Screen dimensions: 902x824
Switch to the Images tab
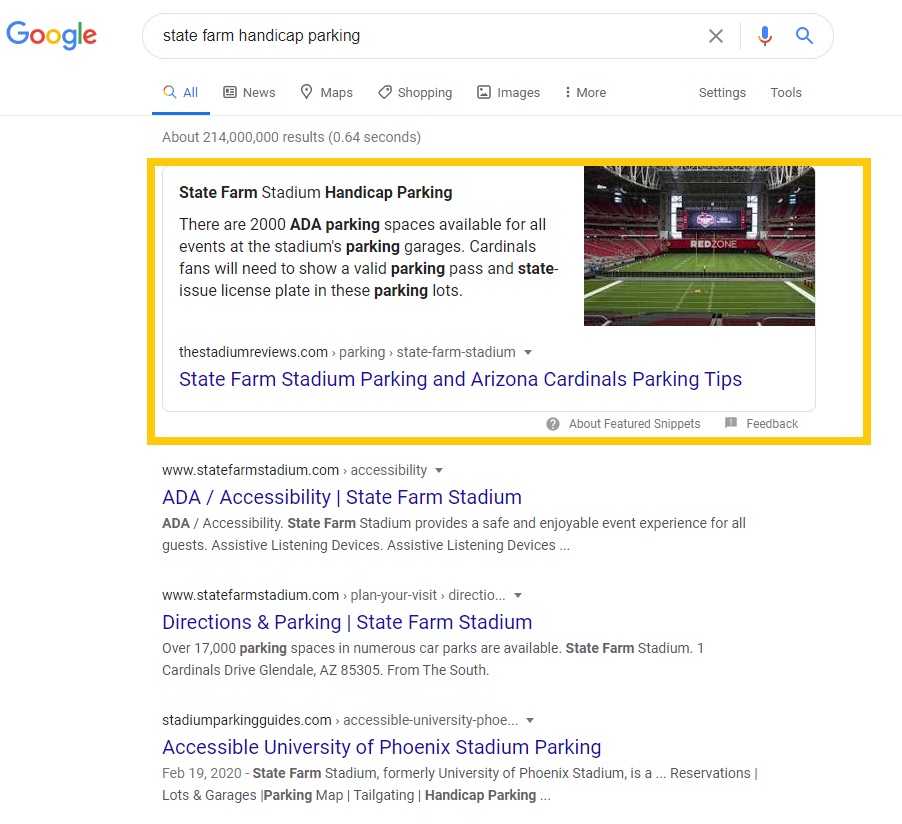509,92
